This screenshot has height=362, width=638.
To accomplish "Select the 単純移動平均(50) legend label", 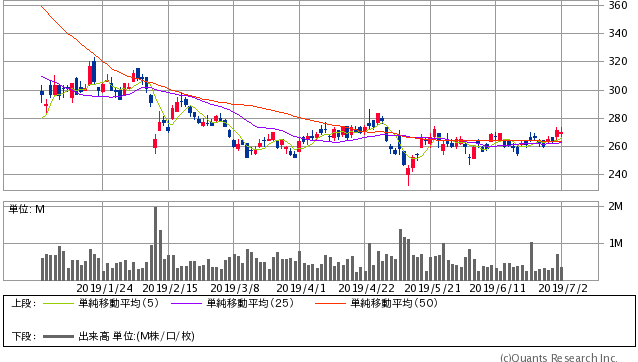I will pyautogui.click(x=394, y=303).
